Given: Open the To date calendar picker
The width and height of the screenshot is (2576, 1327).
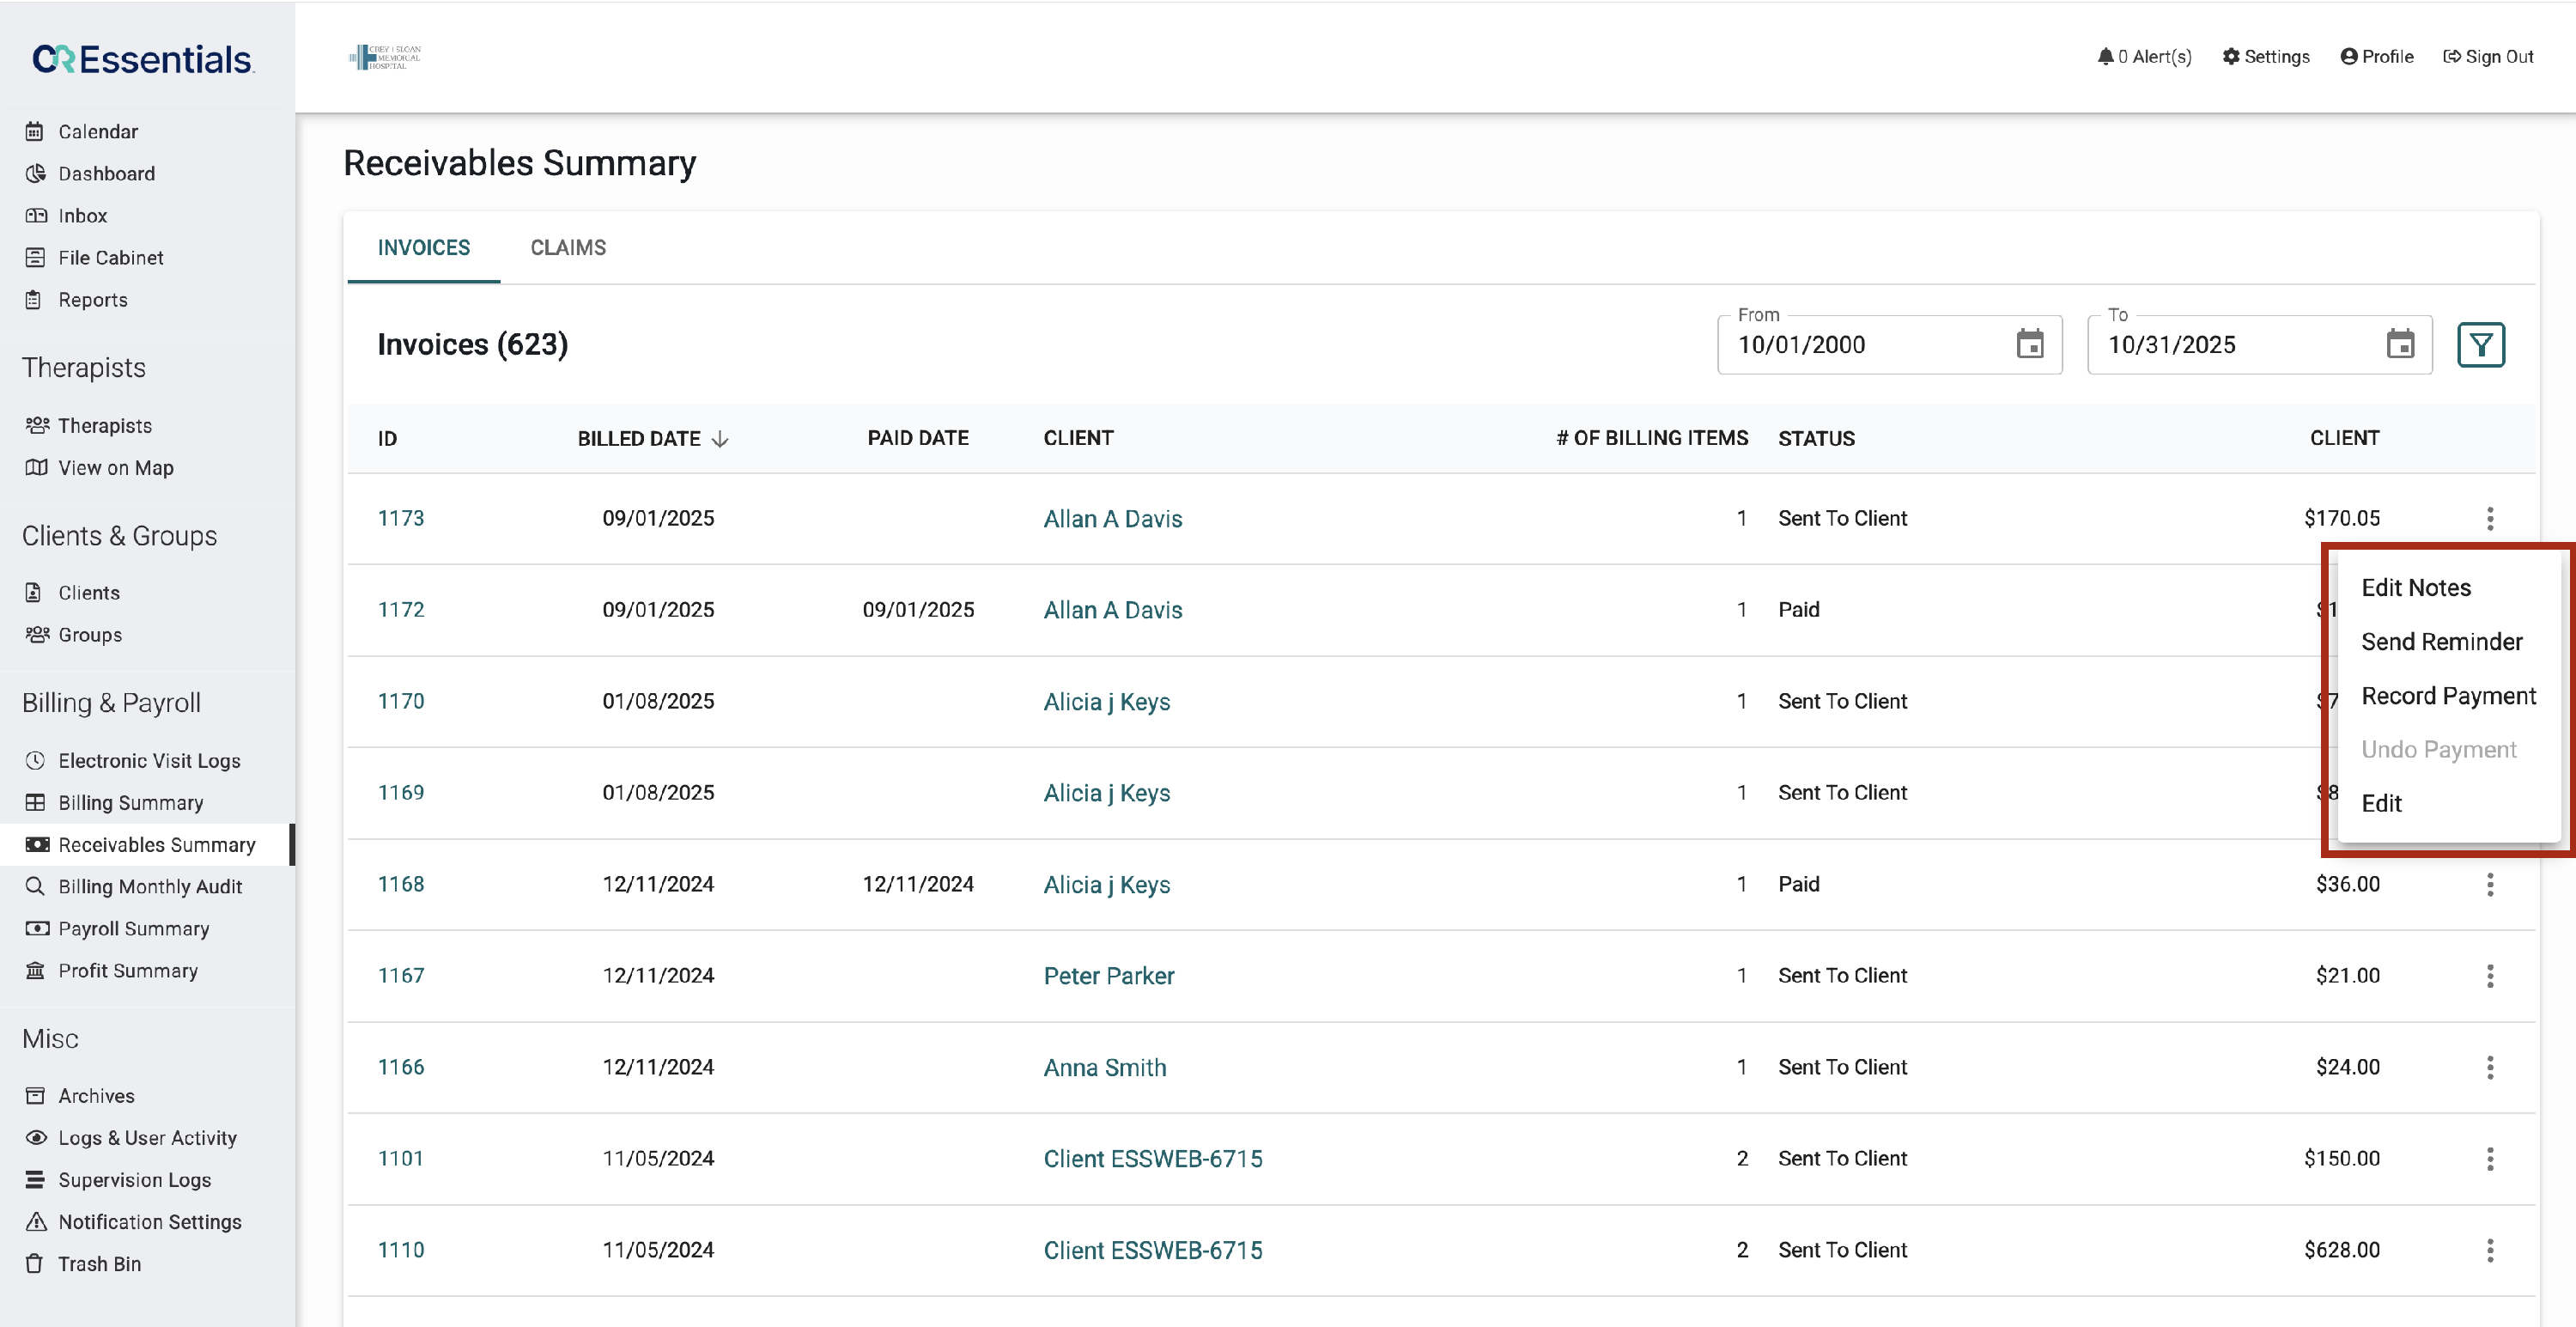Looking at the screenshot, I should (x=2400, y=345).
